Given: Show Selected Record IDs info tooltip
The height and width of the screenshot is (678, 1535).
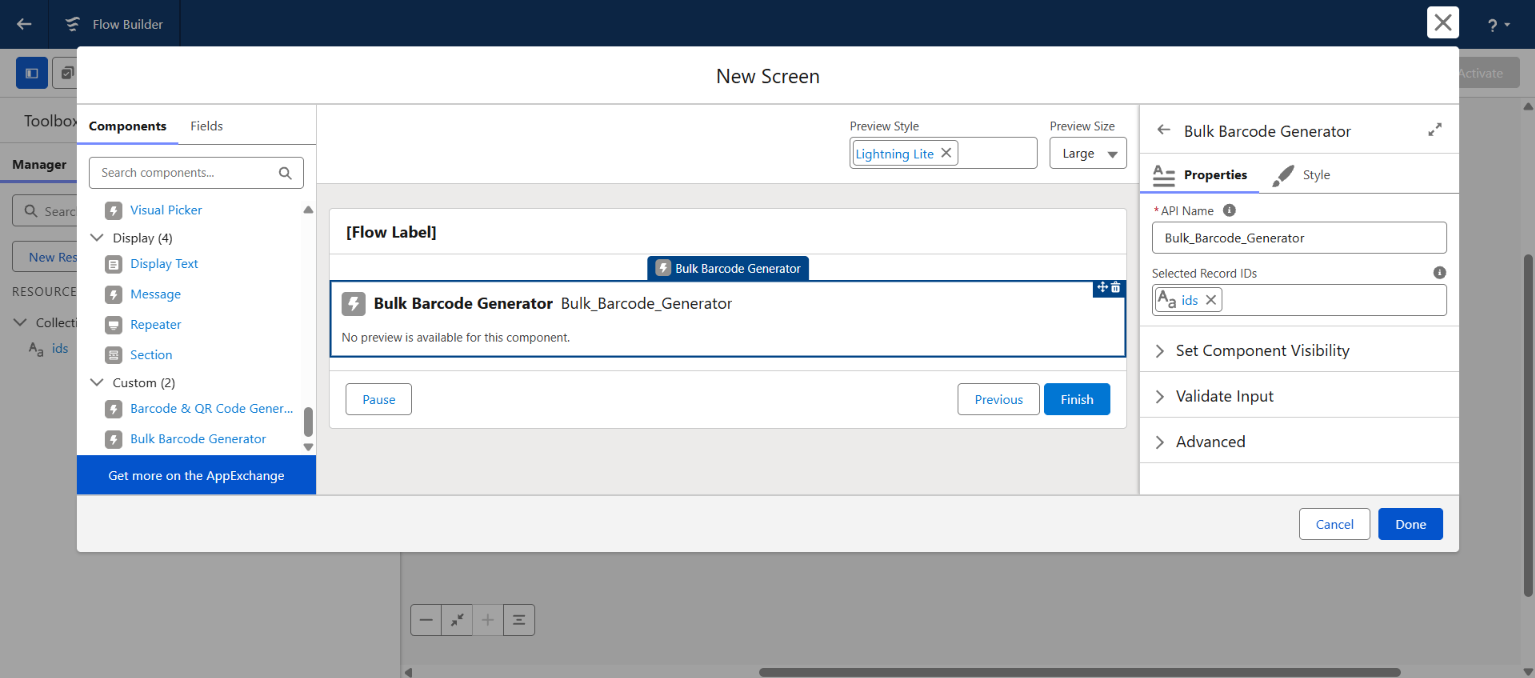Looking at the screenshot, I should [1440, 272].
